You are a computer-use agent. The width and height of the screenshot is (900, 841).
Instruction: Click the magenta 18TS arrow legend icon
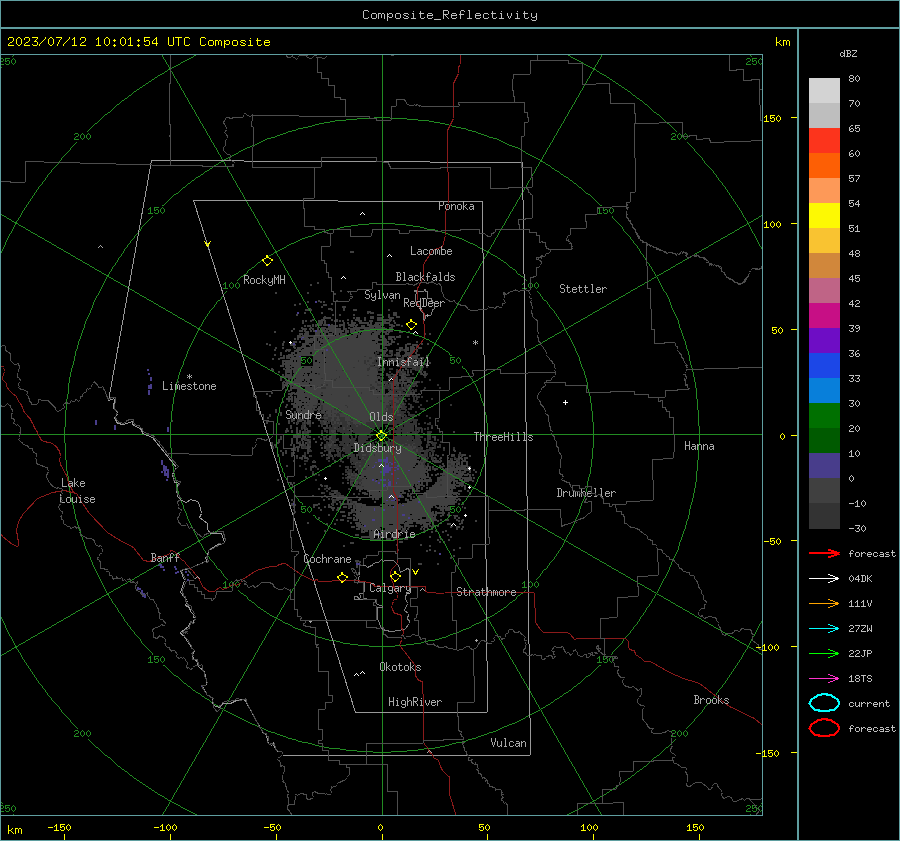click(x=824, y=679)
